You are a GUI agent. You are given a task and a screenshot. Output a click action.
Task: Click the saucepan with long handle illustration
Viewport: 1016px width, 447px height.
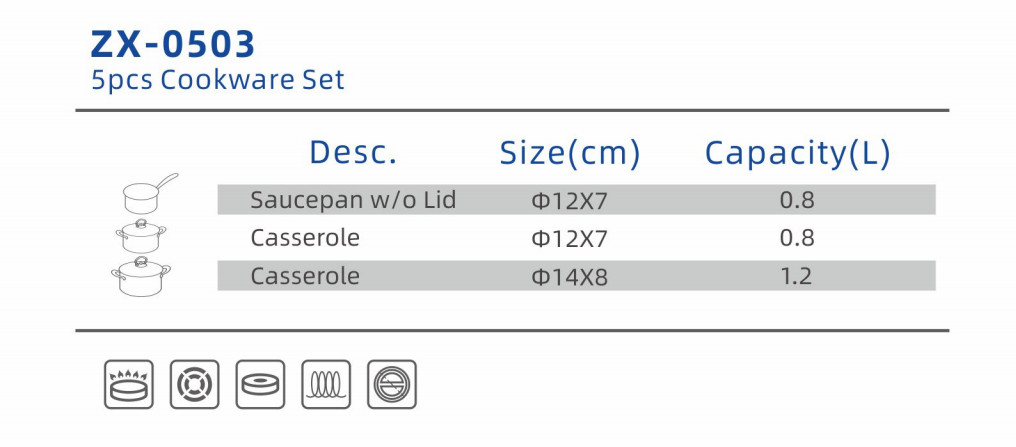point(149,192)
